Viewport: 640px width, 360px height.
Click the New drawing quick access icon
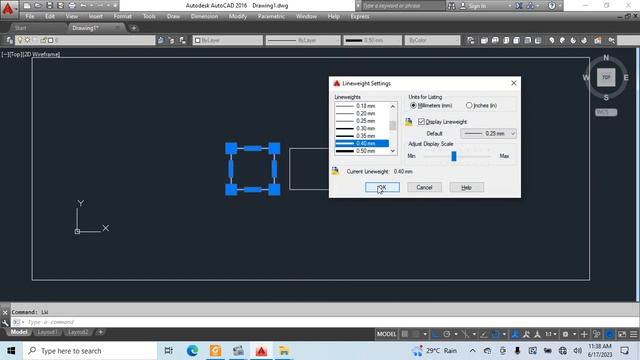(x=27, y=6)
